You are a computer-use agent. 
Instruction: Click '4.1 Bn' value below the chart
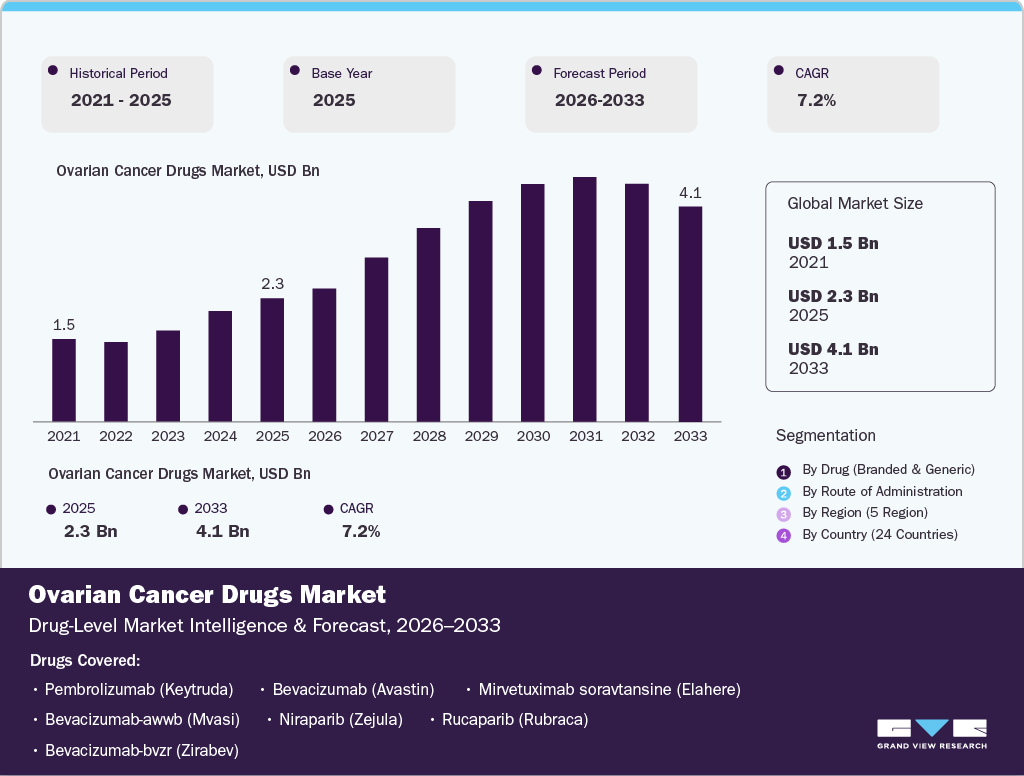(x=223, y=531)
